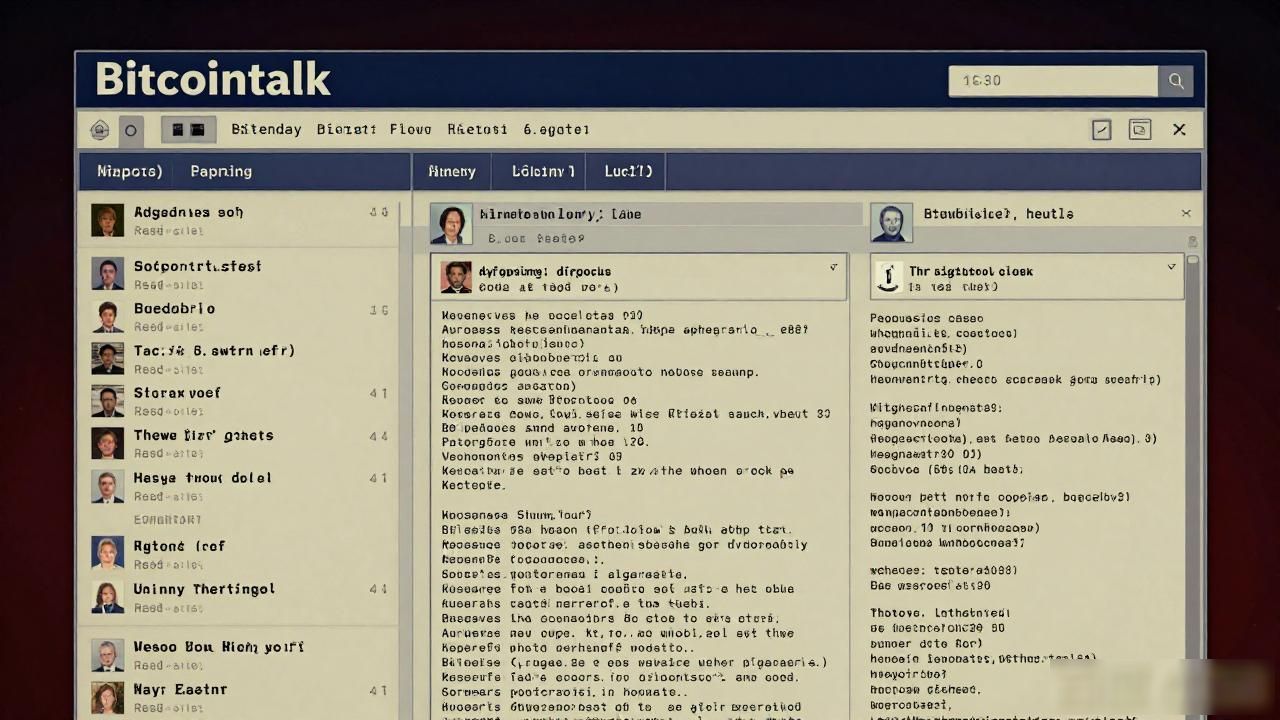Click the avatar in the middle thread header
The image size is (1280, 720).
pyautogui.click(x=451, y=224)
